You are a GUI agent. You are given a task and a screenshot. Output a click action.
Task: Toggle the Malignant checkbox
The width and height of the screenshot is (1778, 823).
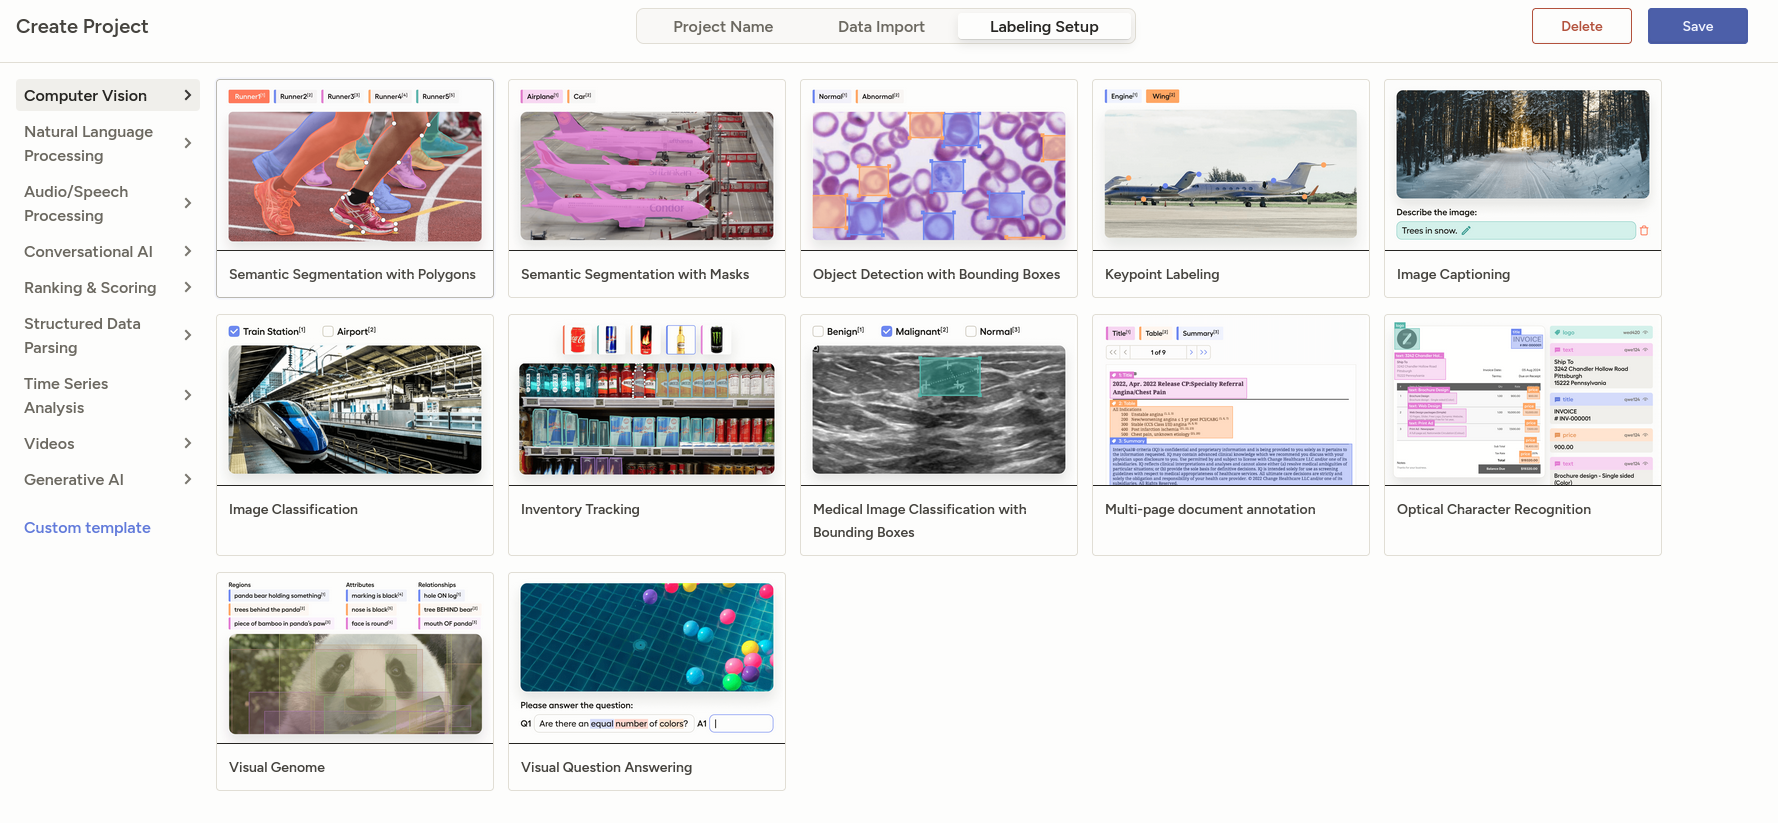click(887, 331)
